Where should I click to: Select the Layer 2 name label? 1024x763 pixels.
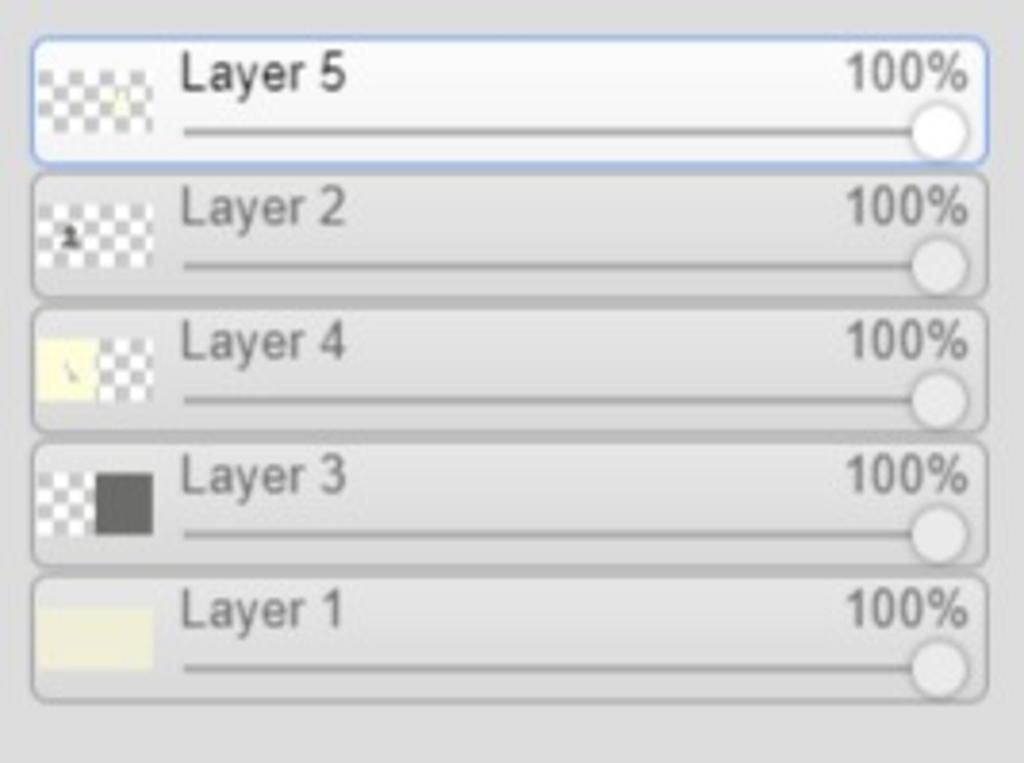[x=263, y=210]
